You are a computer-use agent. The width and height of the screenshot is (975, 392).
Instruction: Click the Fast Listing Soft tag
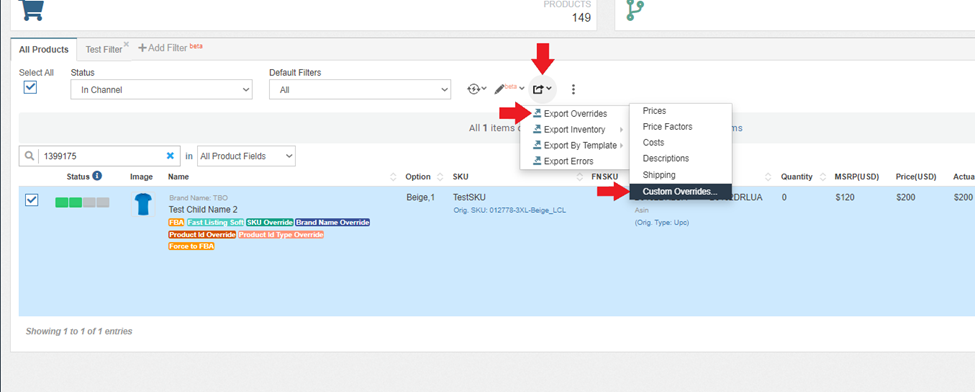point(215,222)
